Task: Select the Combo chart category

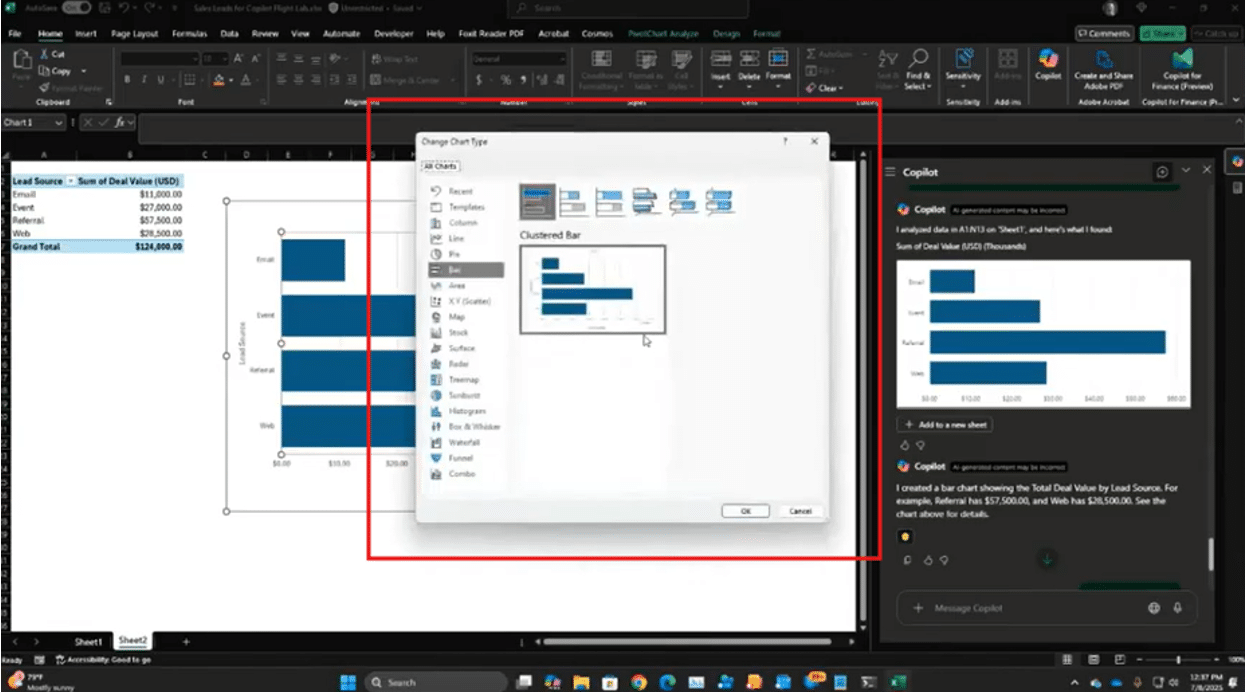Action: coord(461,474)
